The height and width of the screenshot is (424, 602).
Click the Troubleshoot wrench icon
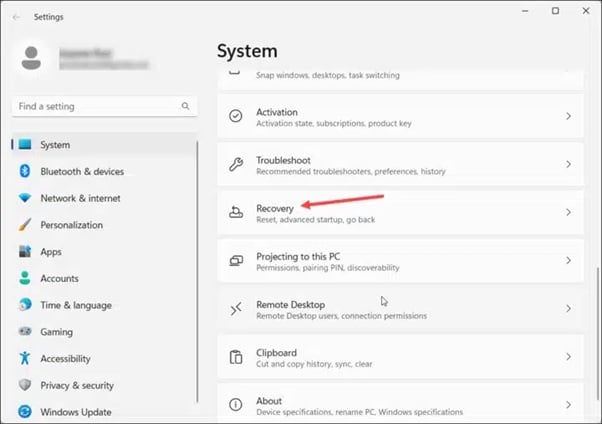(x=236, y=164)
